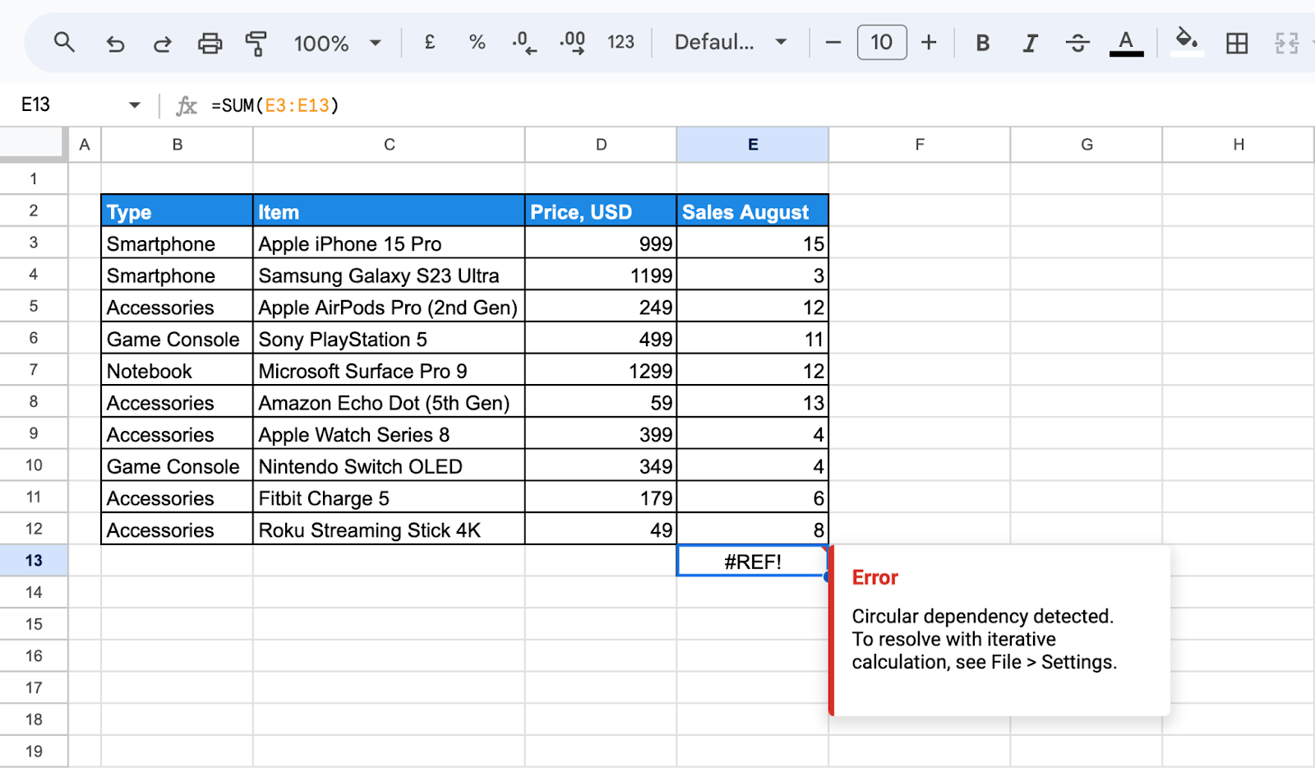The height and width of the screenshot is (768, 1315).
Task: Open the zoom 100% dropdown
Action: pyautogui.click(x=337, y=43)
